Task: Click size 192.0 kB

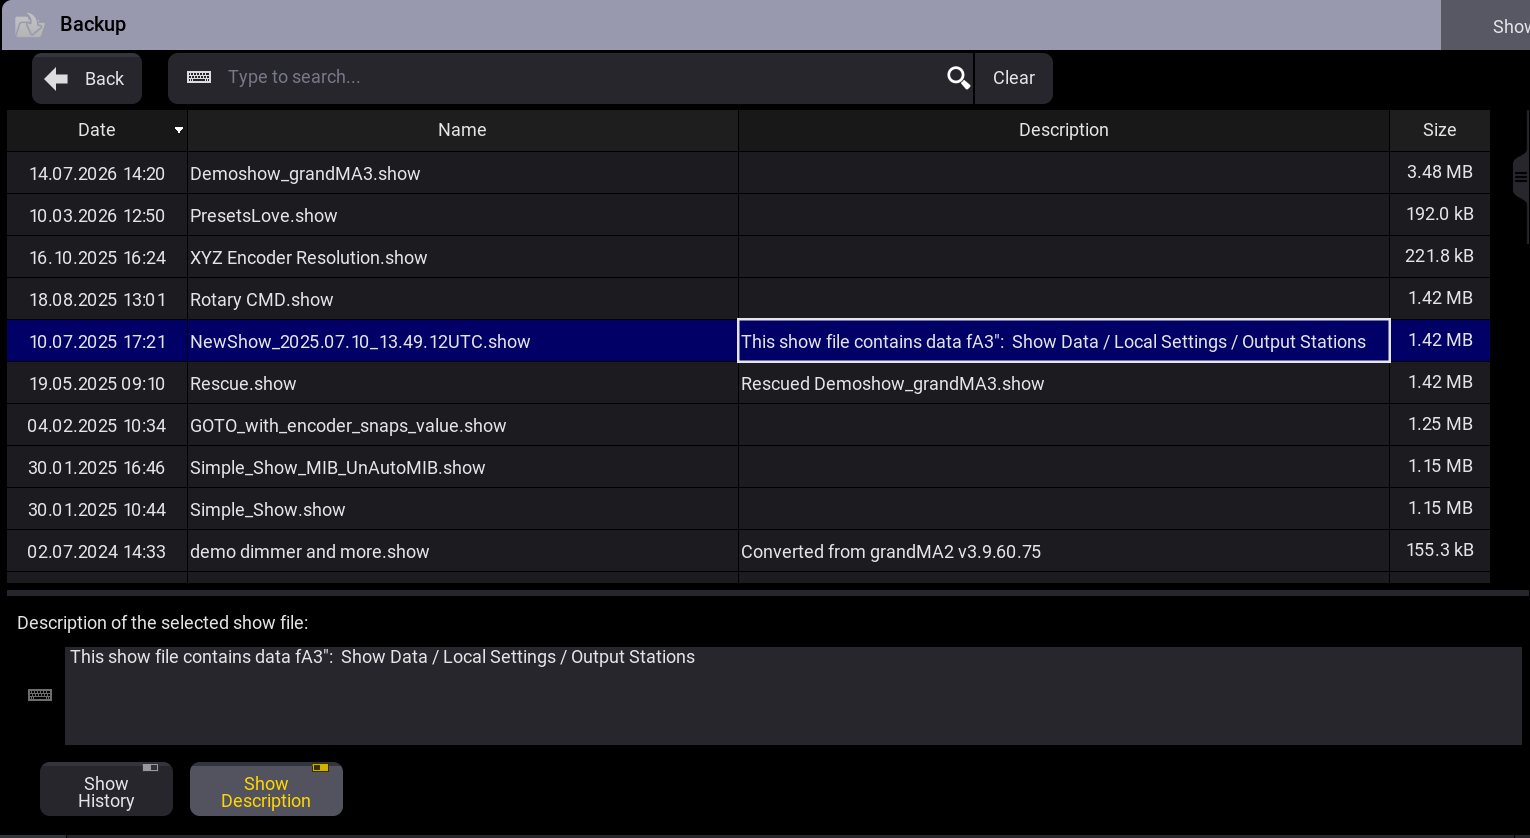Action: pyautogui.click(x=1440, y=214)
